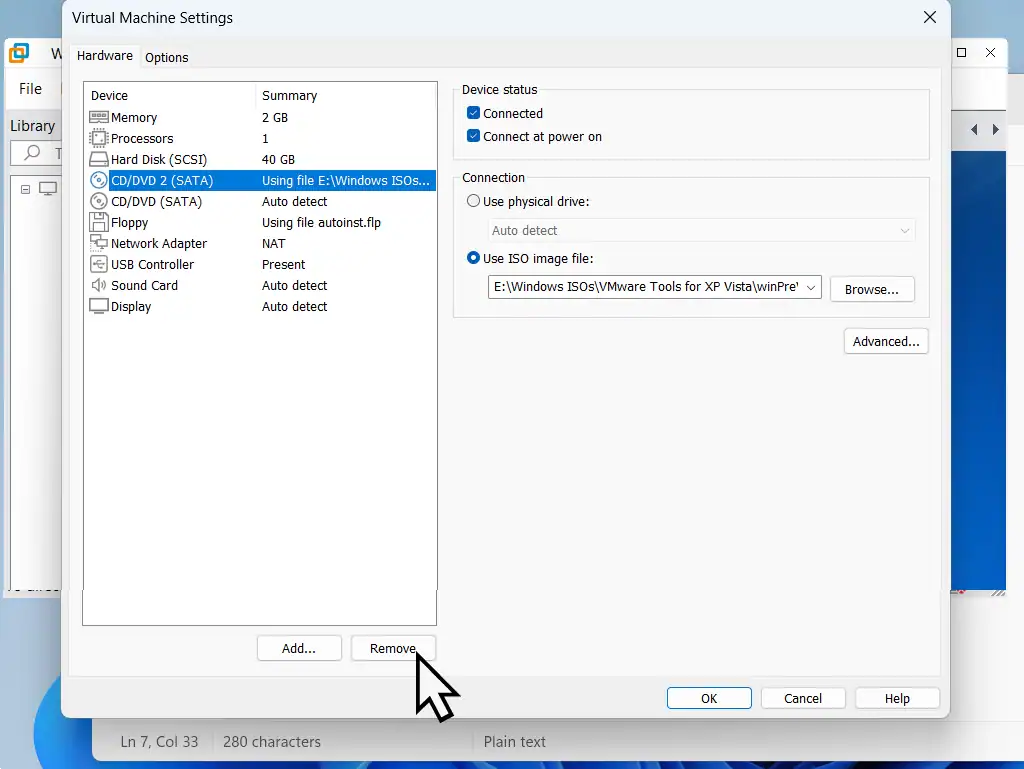Maximize the VMware Workstation window
Screen dimensions: 1024x769
(x=961, y=53)
